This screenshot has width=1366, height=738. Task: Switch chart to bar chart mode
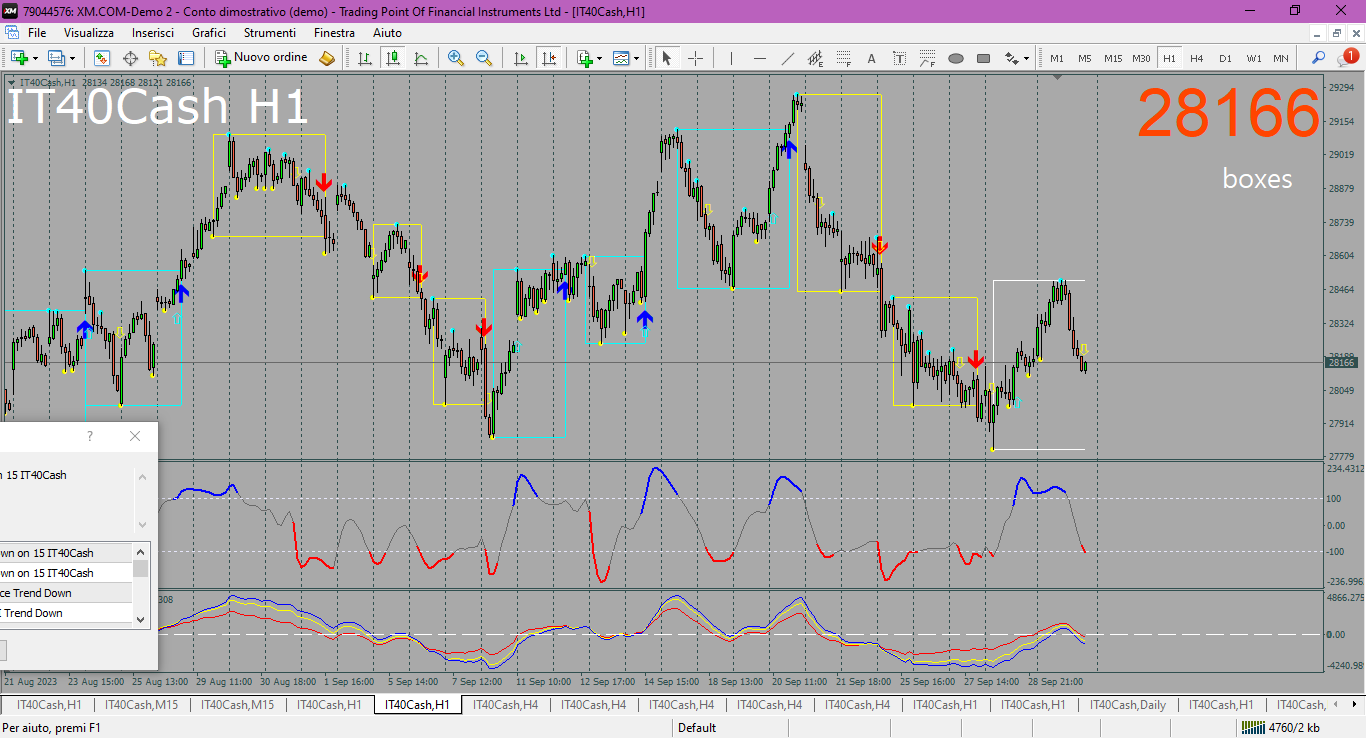365,58
